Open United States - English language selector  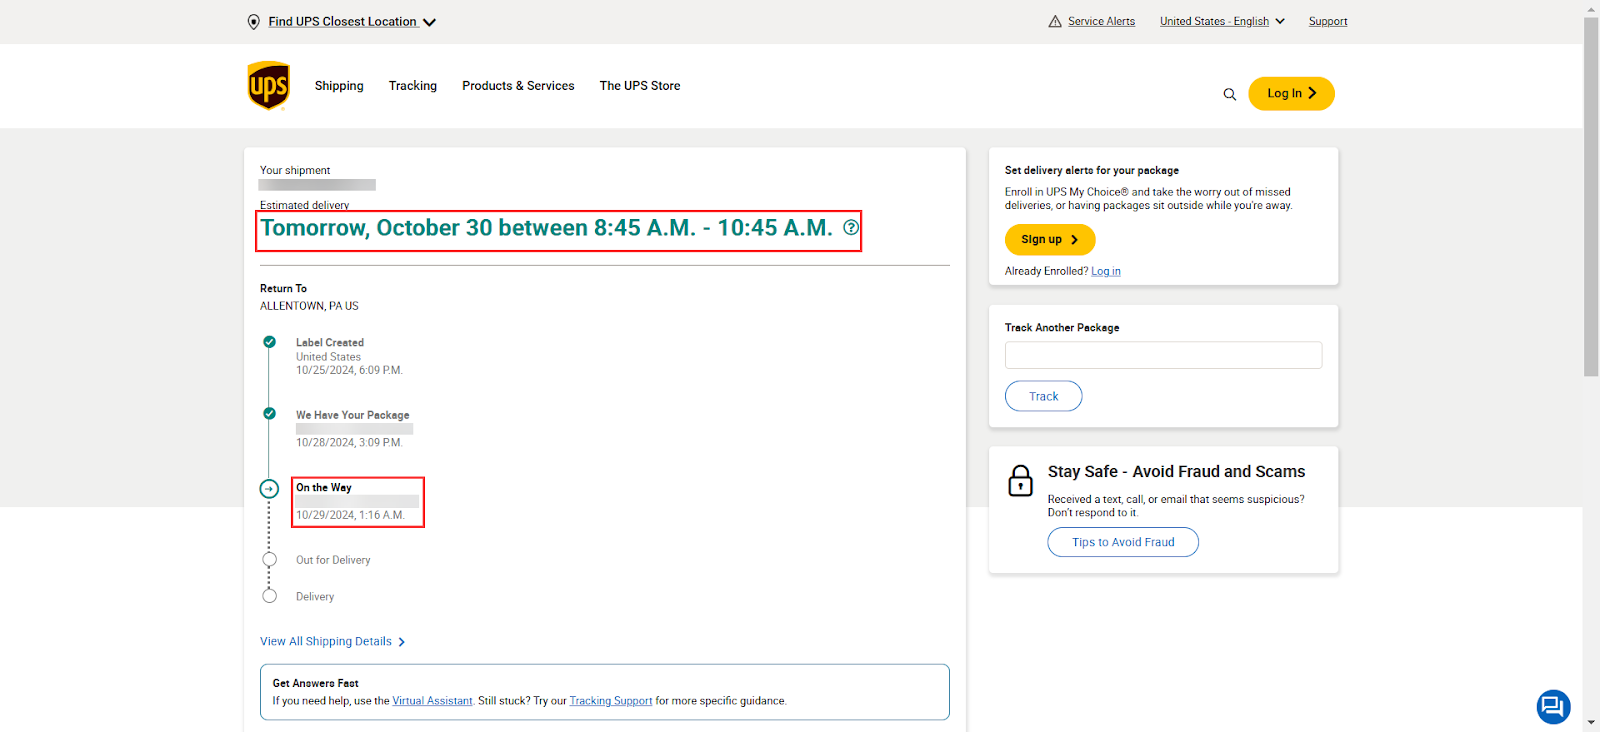click(x=1221, y=22)
